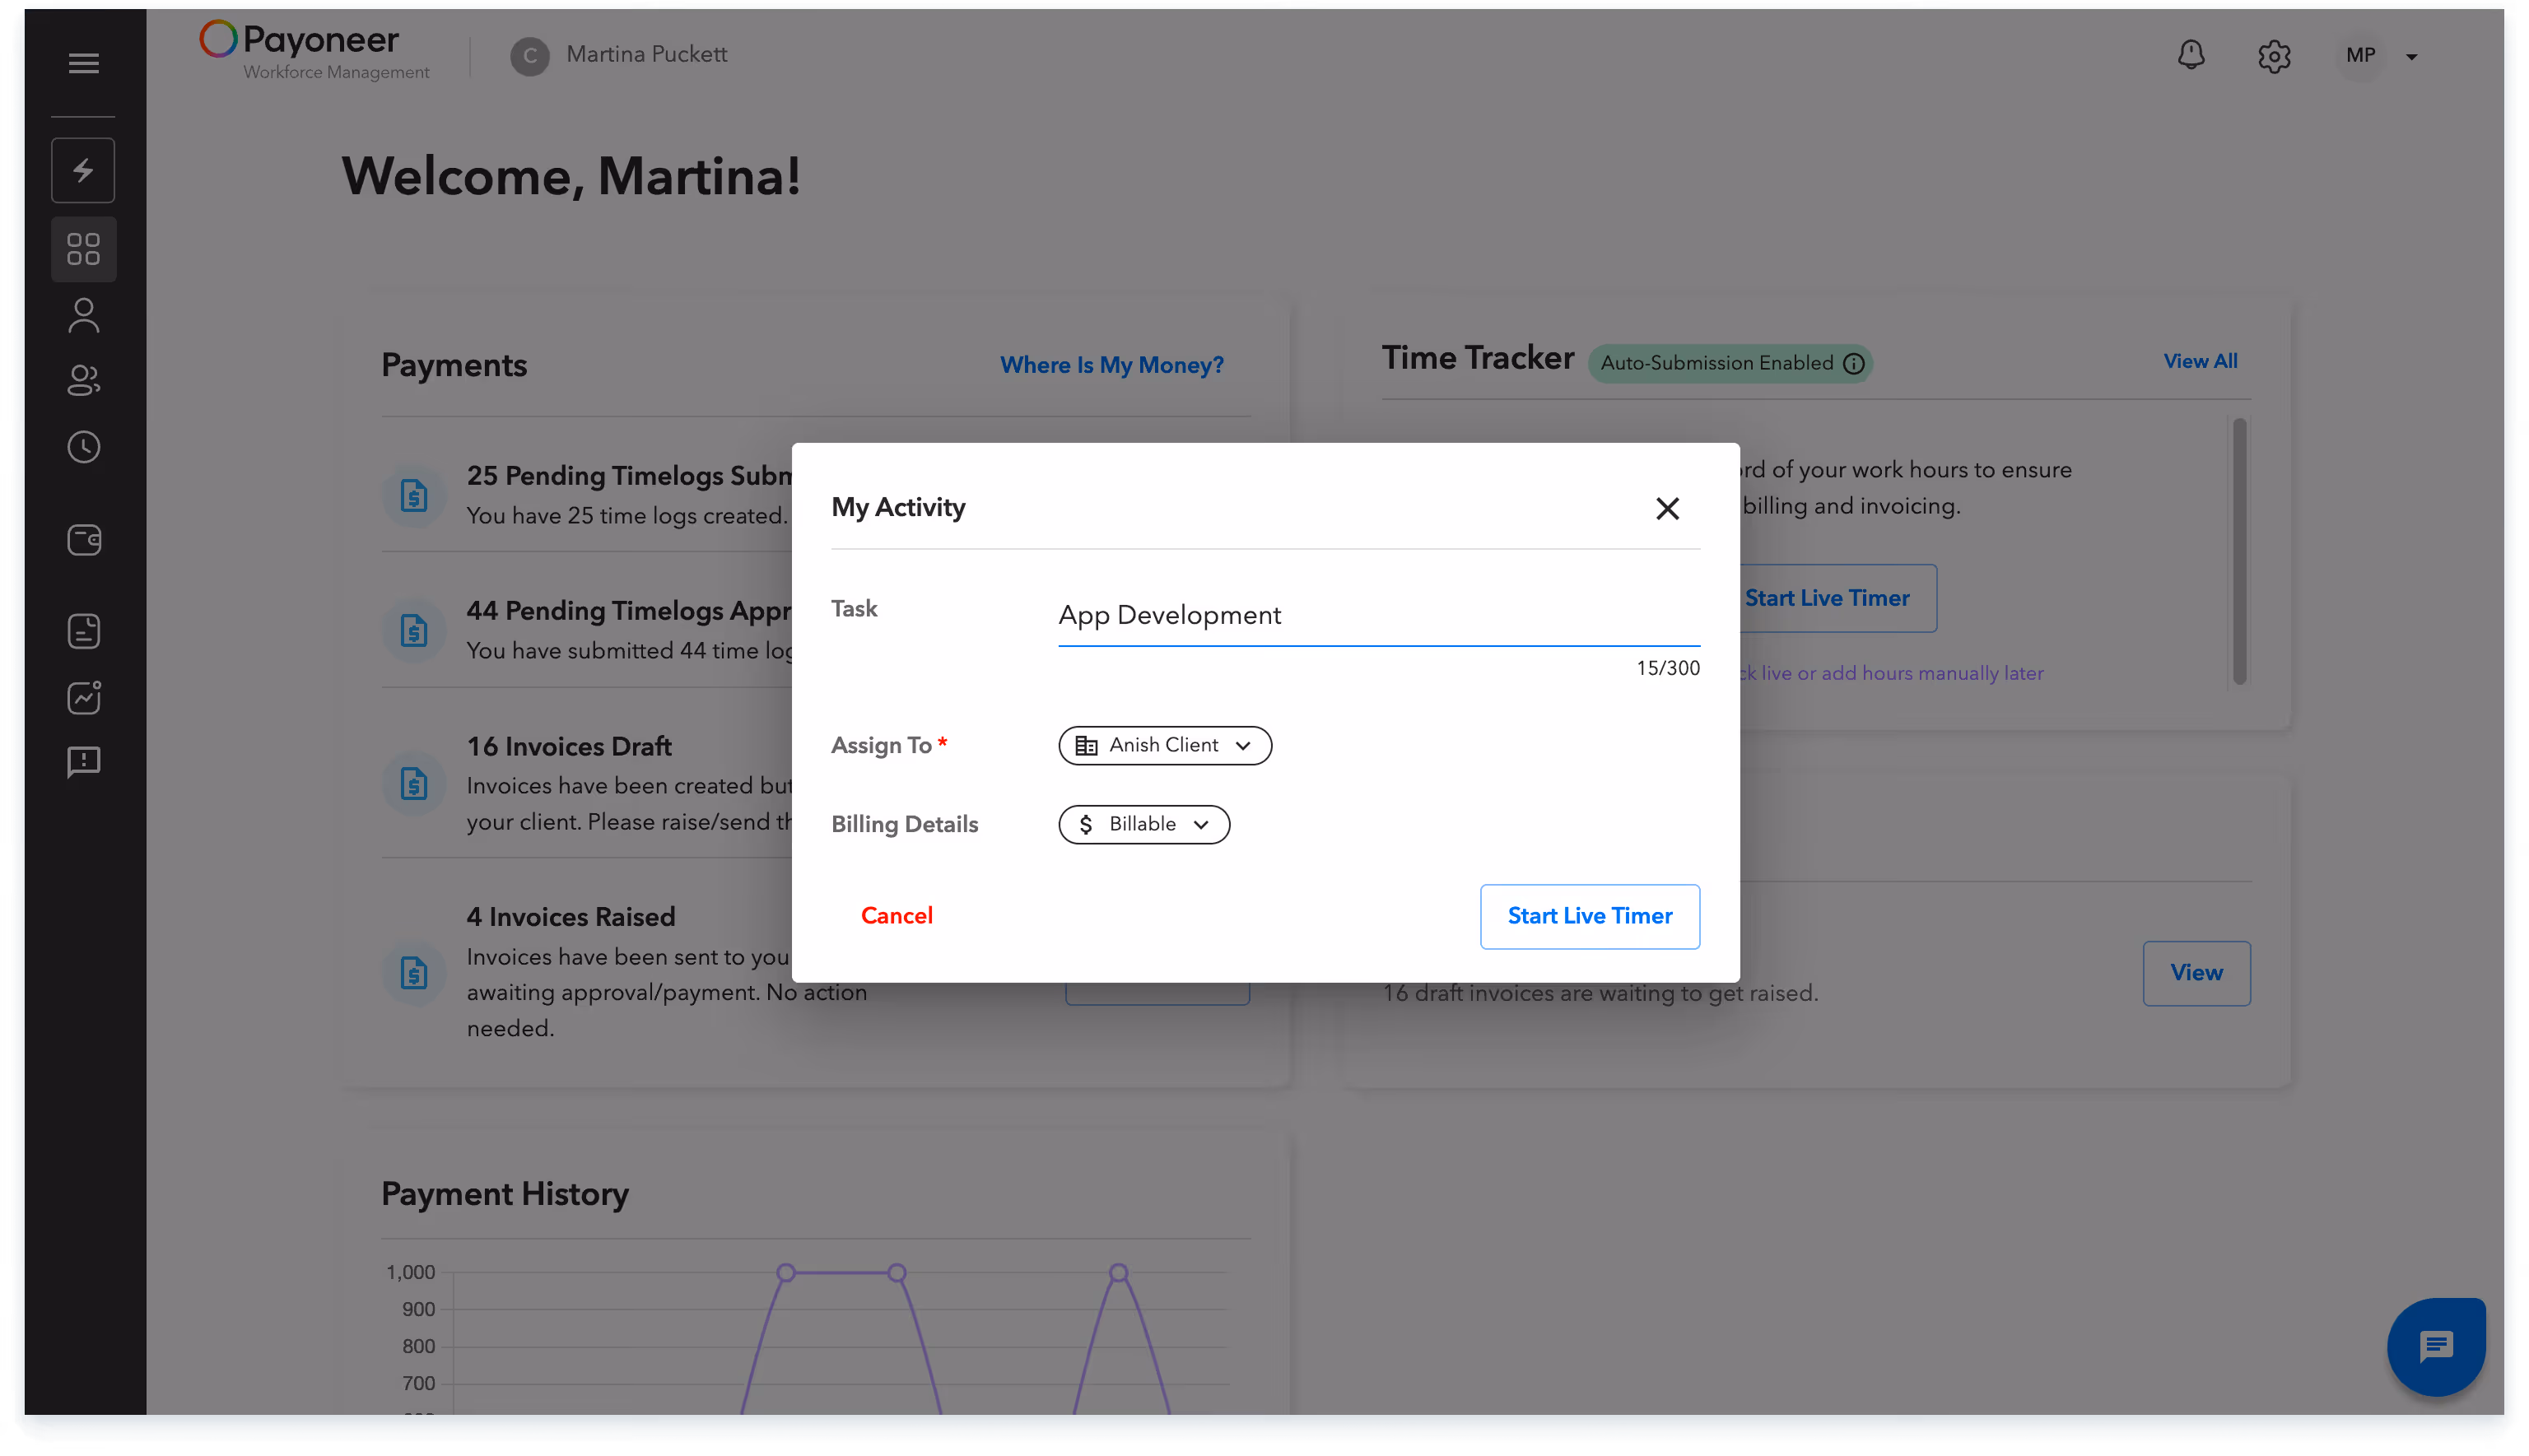Open the wallet icon in sidebar

click(83, 540)
